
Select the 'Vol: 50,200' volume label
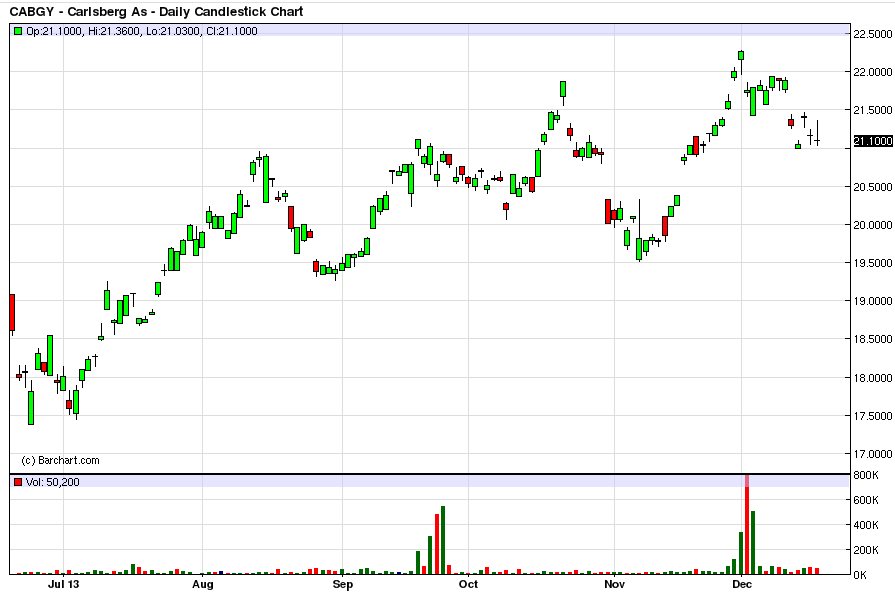[x=53, y=482]
